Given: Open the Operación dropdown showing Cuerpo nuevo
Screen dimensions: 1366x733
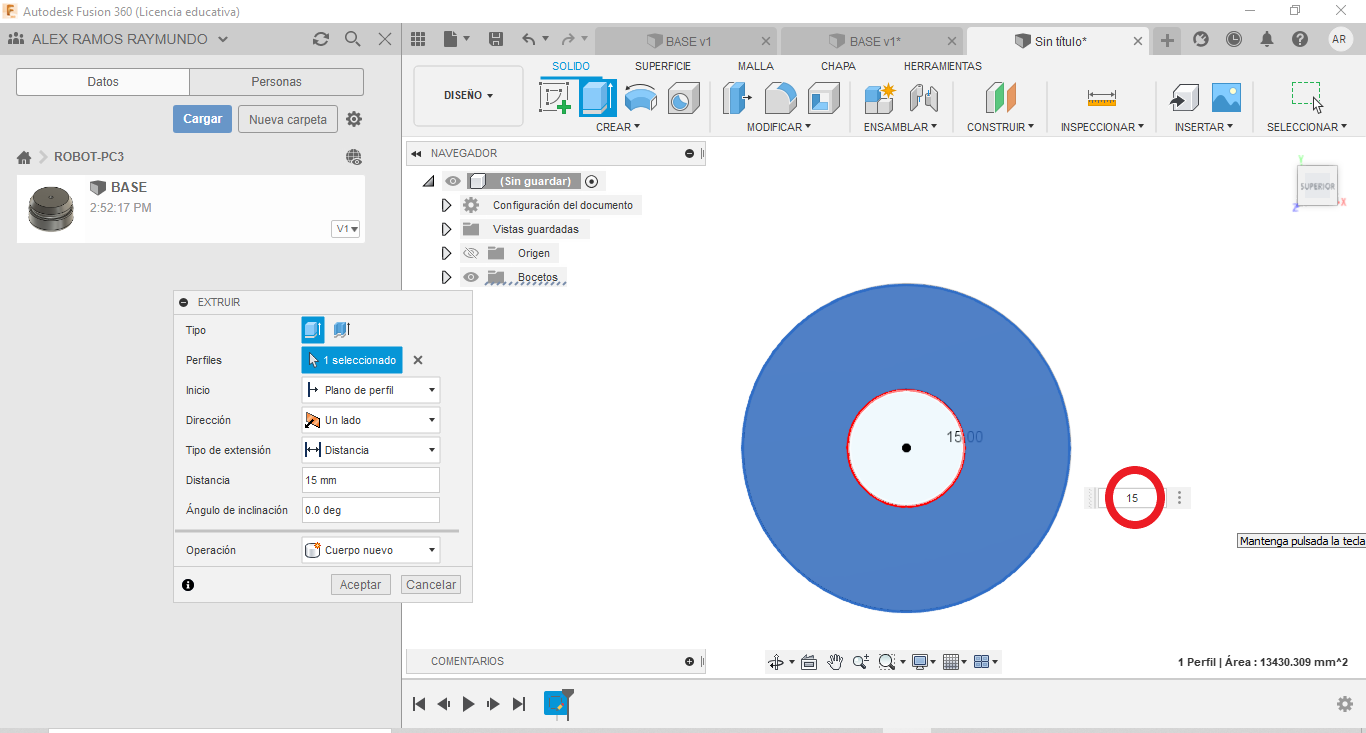Looking at the screenshot, I should 370,550.
